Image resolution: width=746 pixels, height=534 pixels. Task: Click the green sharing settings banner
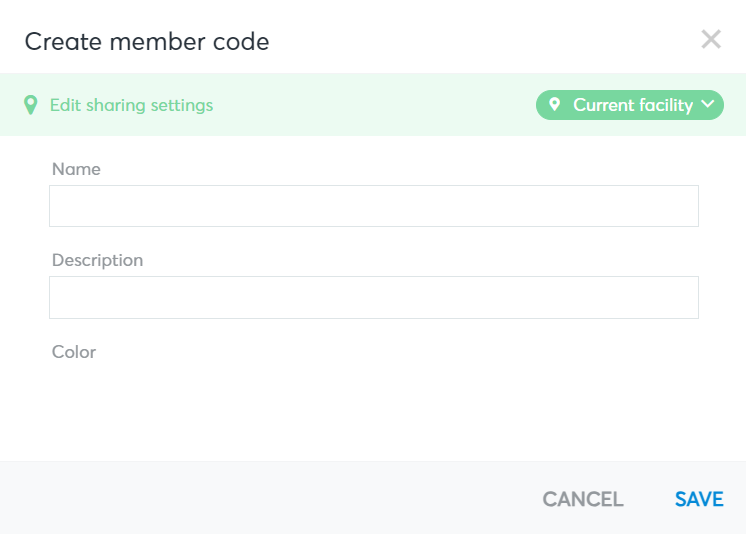373,105
